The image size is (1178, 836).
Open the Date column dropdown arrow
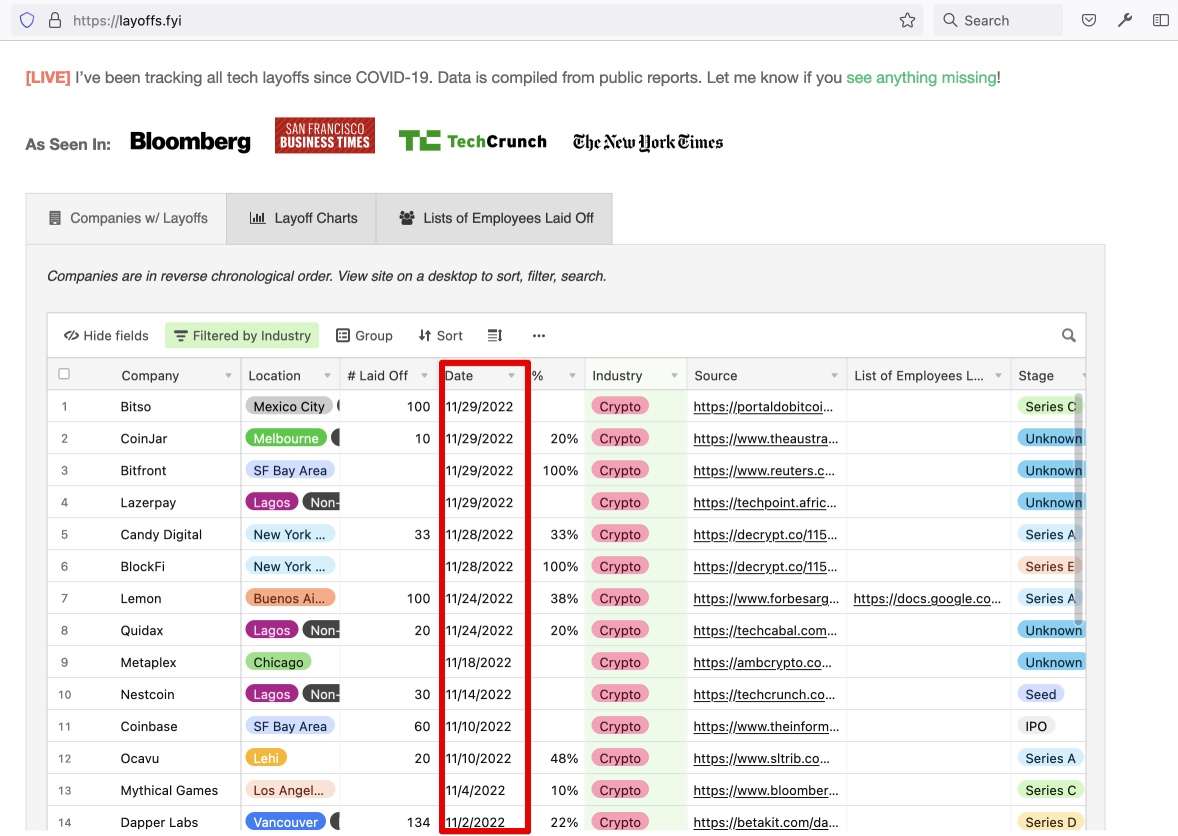coord(512,376)
